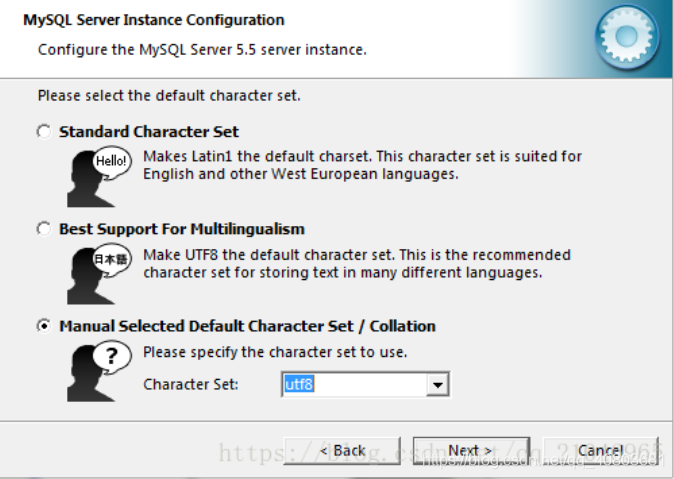Click the question mark speech bubble icon
The width and height of the screenshot is (674, 479).
99,372
